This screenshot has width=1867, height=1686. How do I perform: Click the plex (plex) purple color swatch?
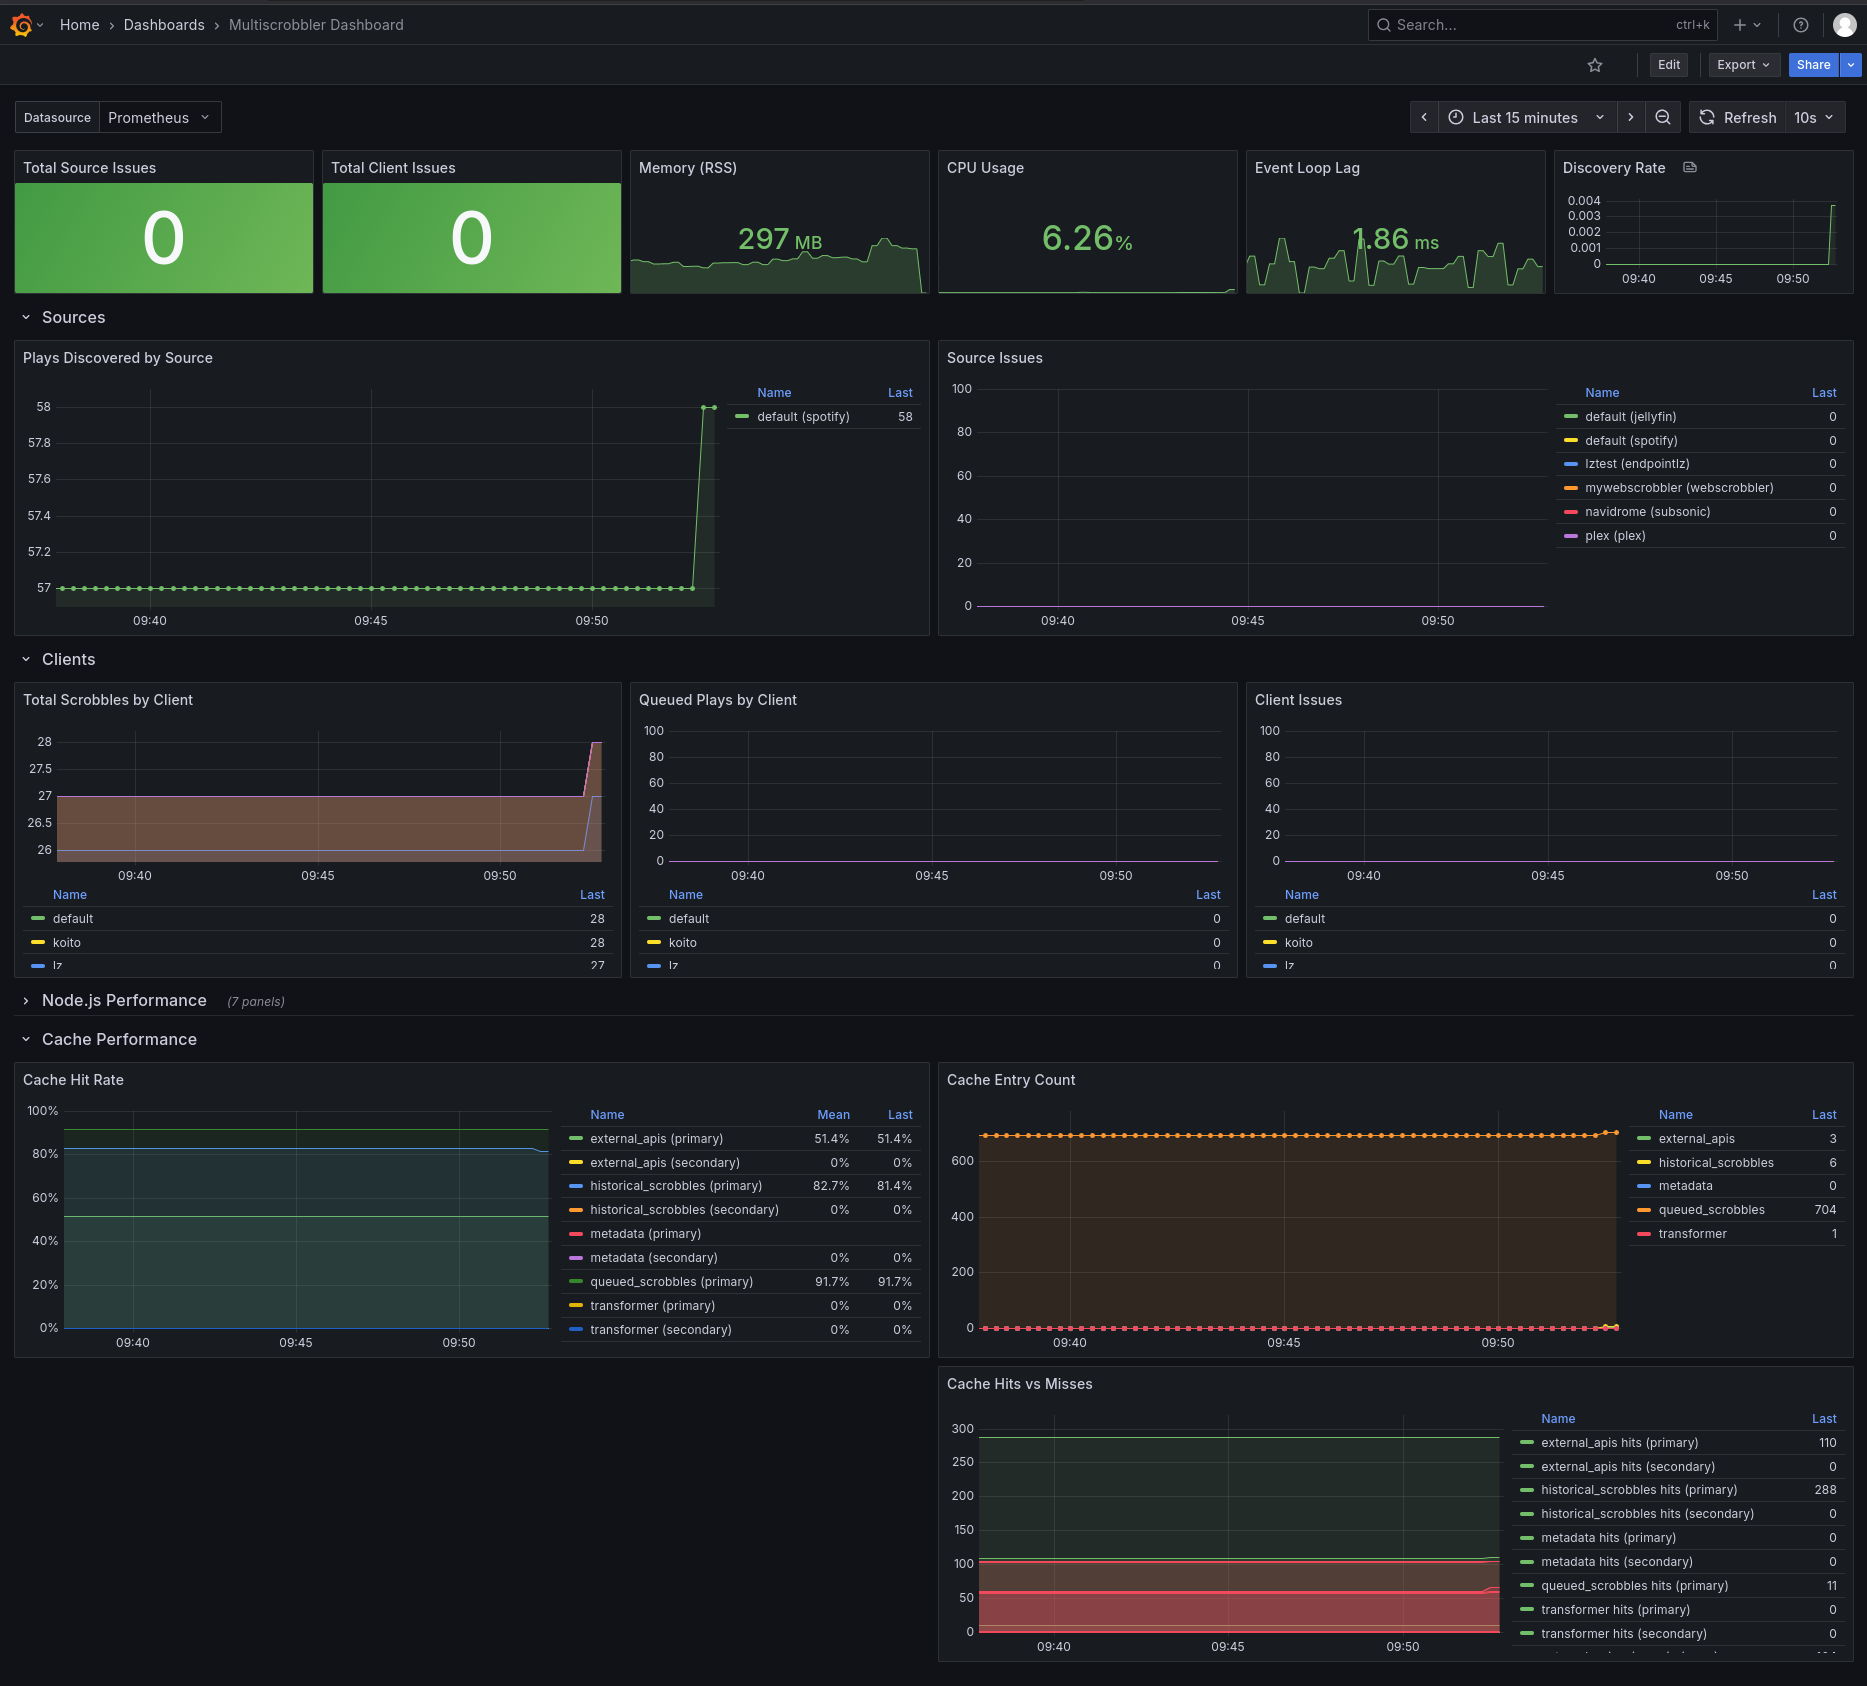coord(1570,536)
